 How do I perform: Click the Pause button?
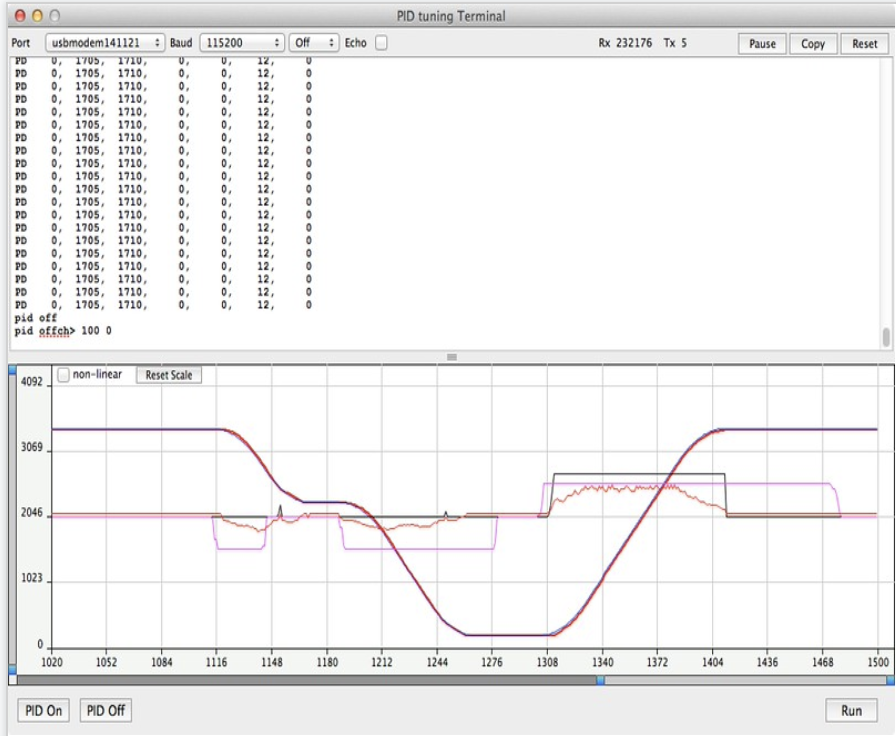[x=762, y=44]
